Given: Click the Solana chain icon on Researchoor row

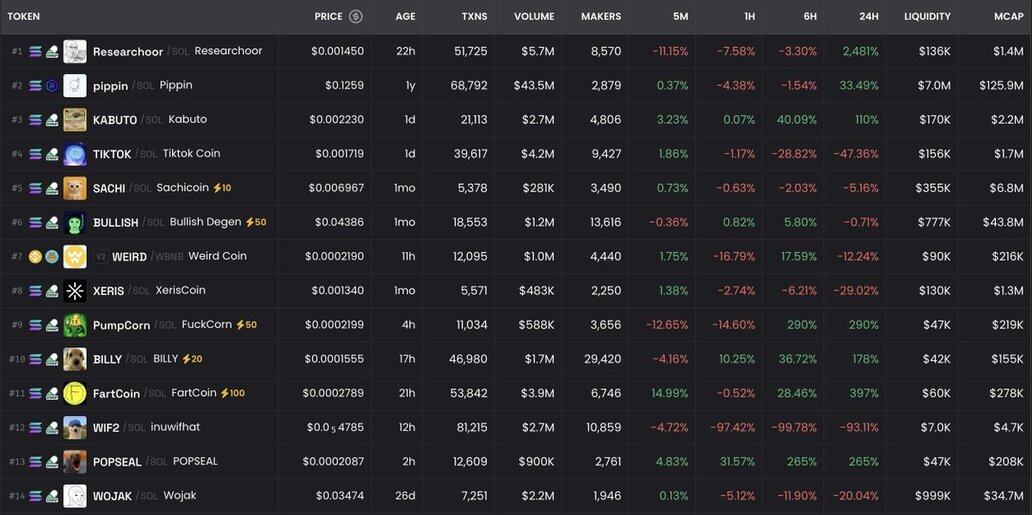Looking at the screenshot, I should click(x=35, y=51).
